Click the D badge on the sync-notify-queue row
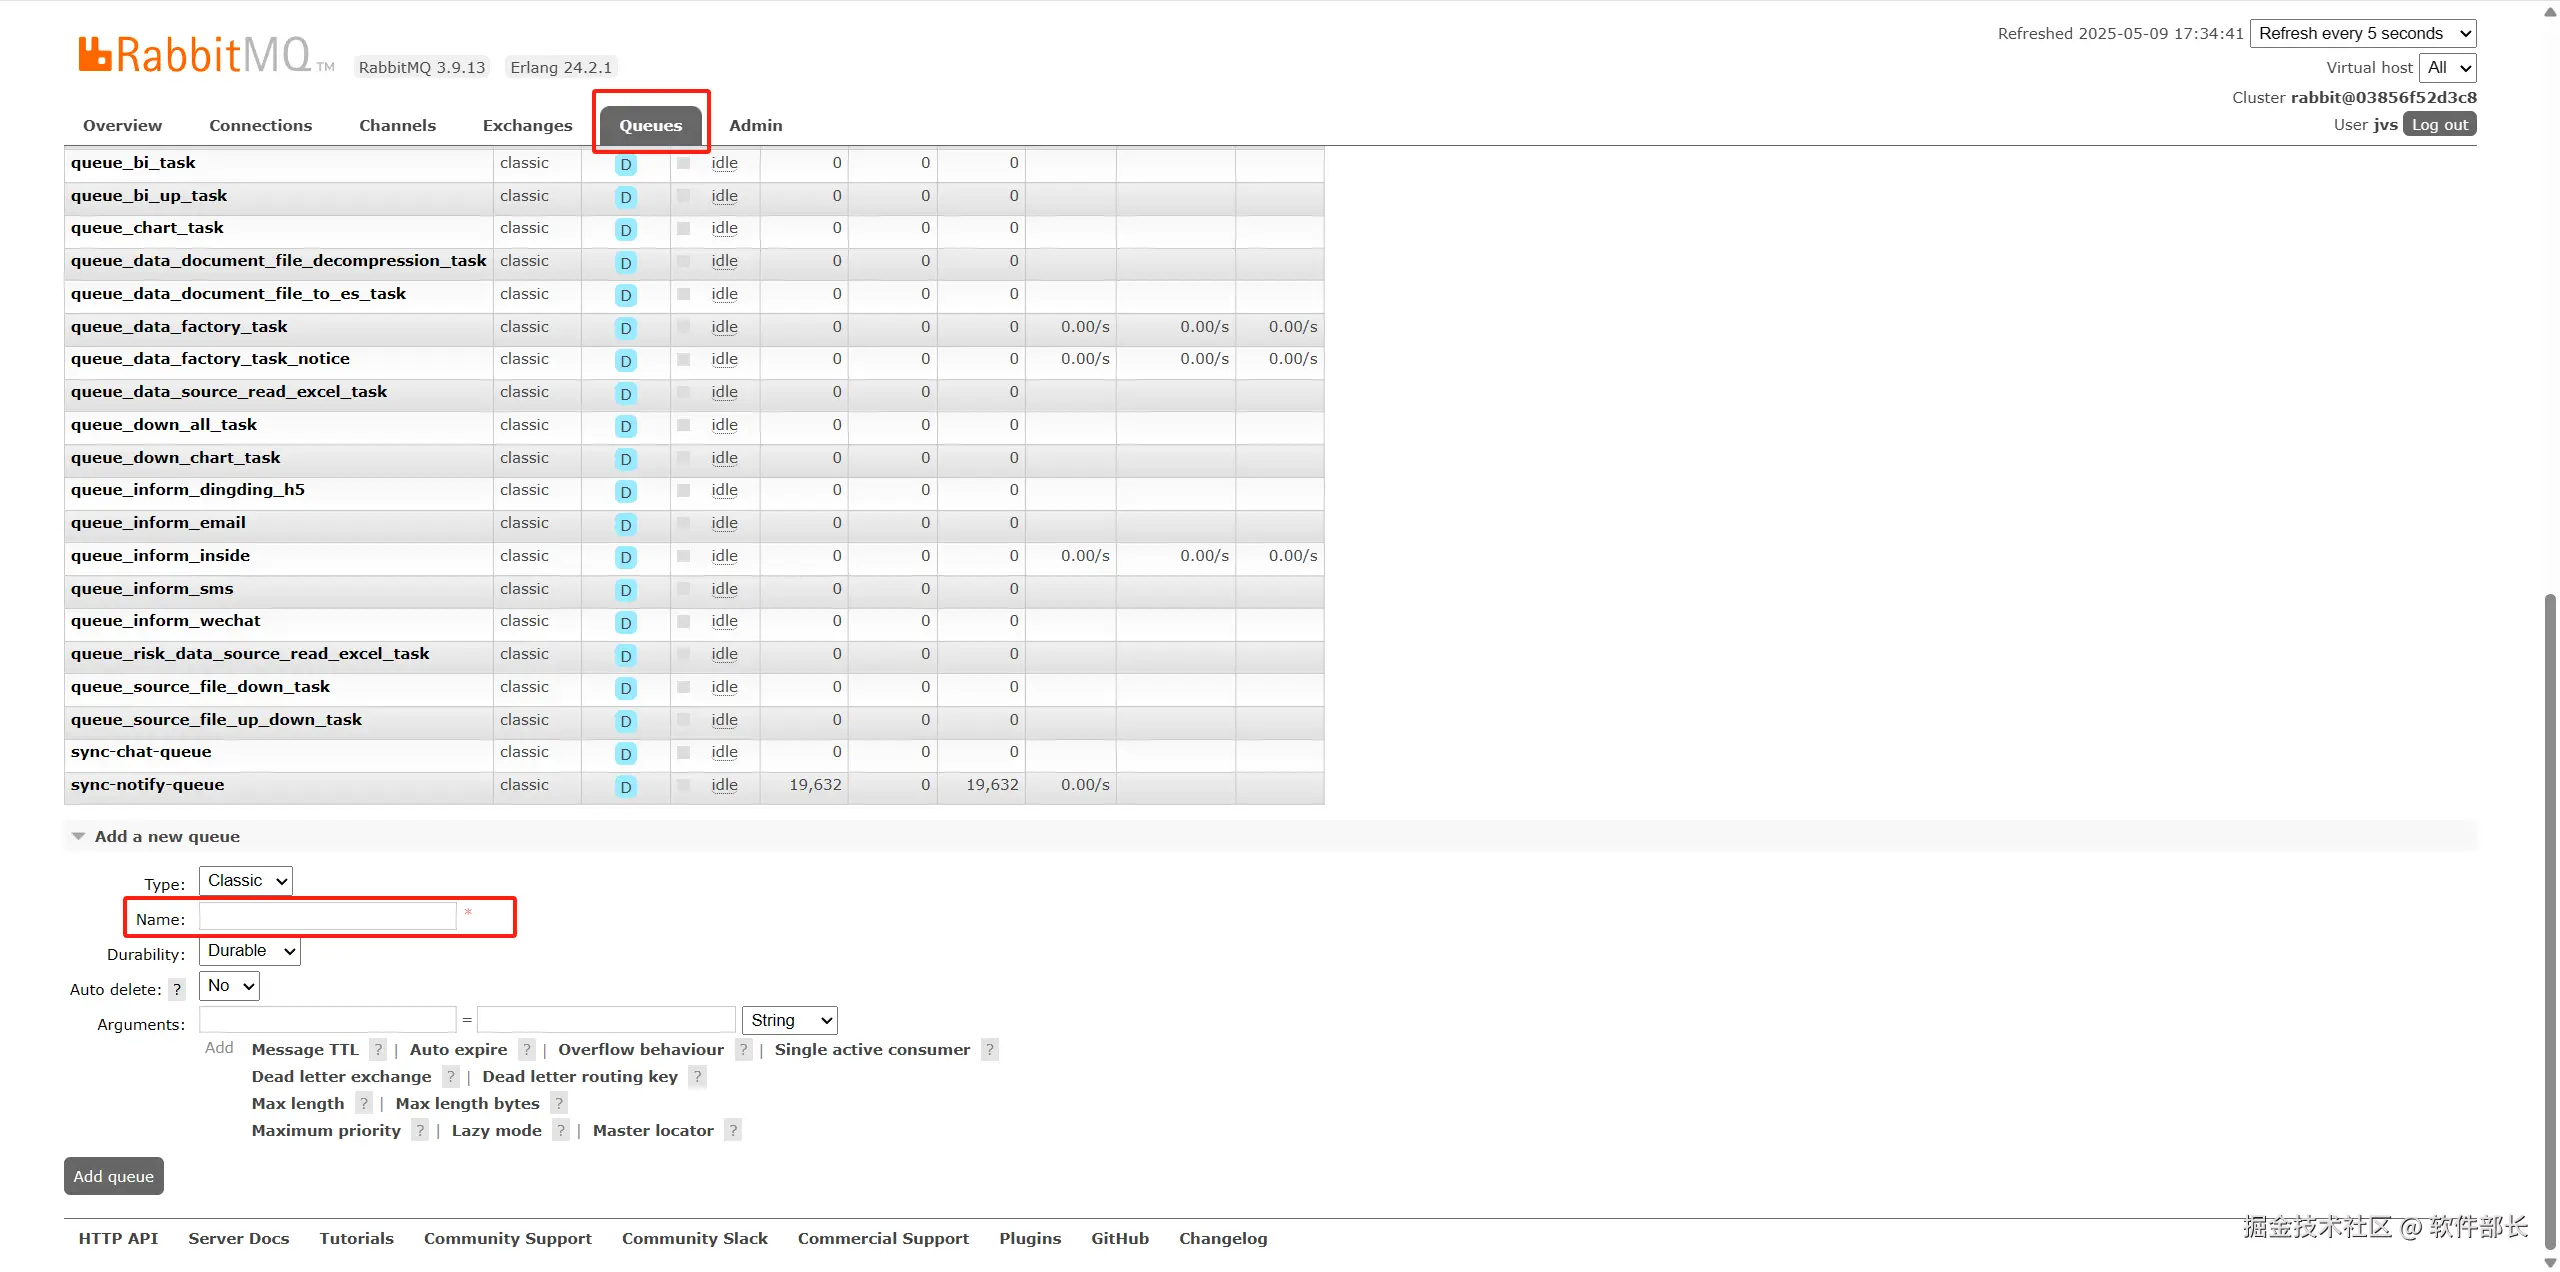The image size is (2560, 1272). (x=626, y=787)
